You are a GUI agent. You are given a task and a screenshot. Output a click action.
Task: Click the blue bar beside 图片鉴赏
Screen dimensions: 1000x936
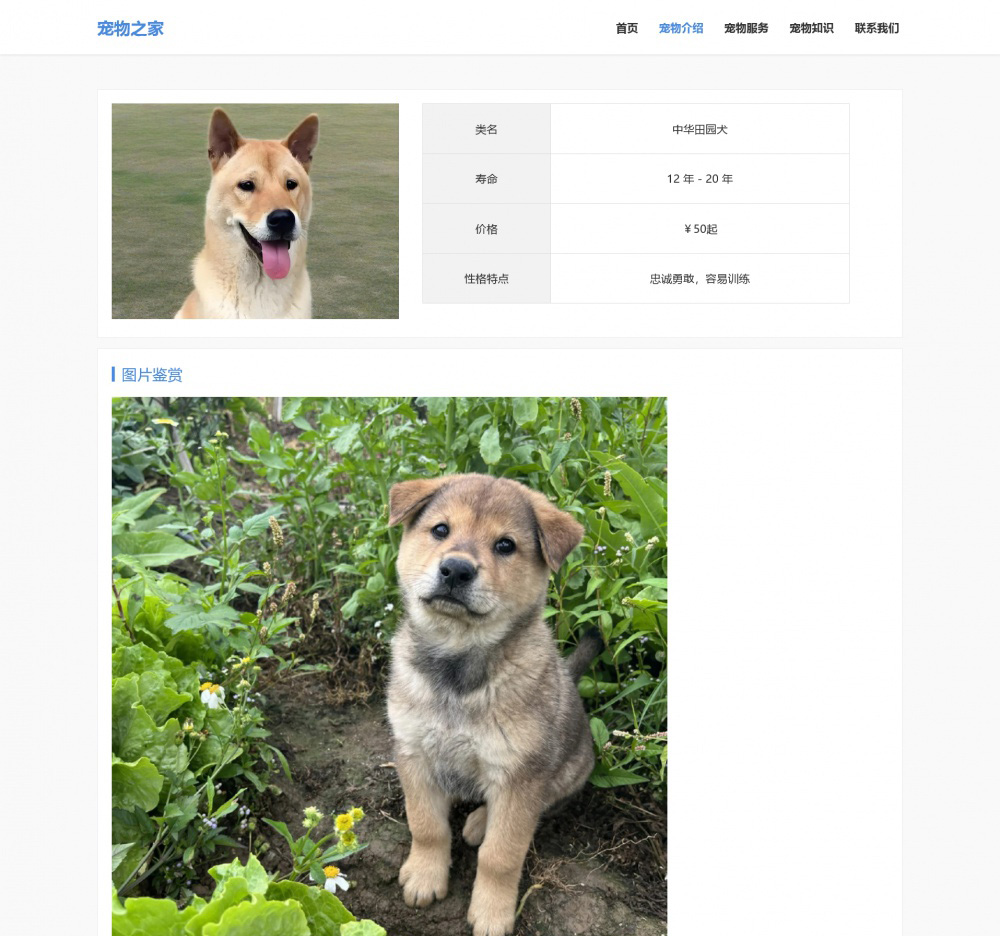coord(113,374)
